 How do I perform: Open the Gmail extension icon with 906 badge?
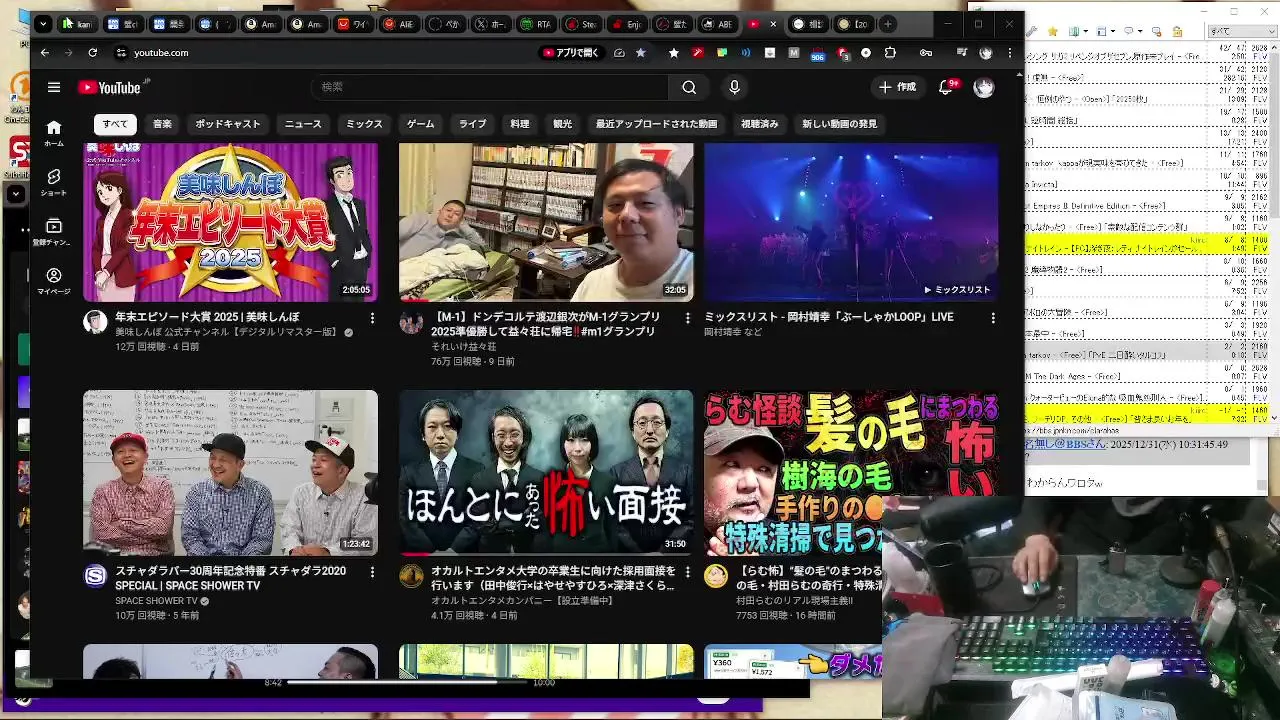[x=817, y=53]
